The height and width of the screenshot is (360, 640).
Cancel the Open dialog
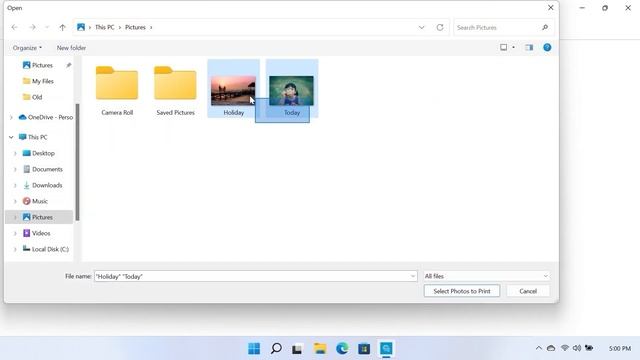pos(528,291)
